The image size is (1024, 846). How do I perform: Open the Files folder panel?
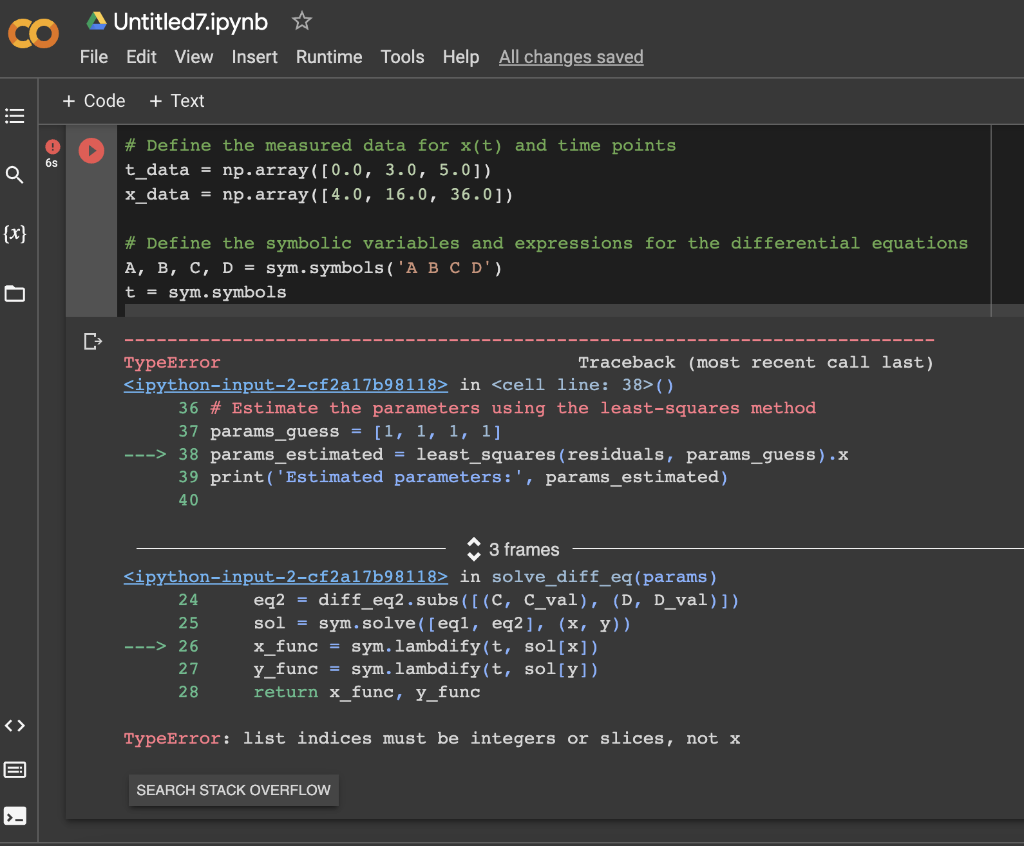click(x=15, y=293)
